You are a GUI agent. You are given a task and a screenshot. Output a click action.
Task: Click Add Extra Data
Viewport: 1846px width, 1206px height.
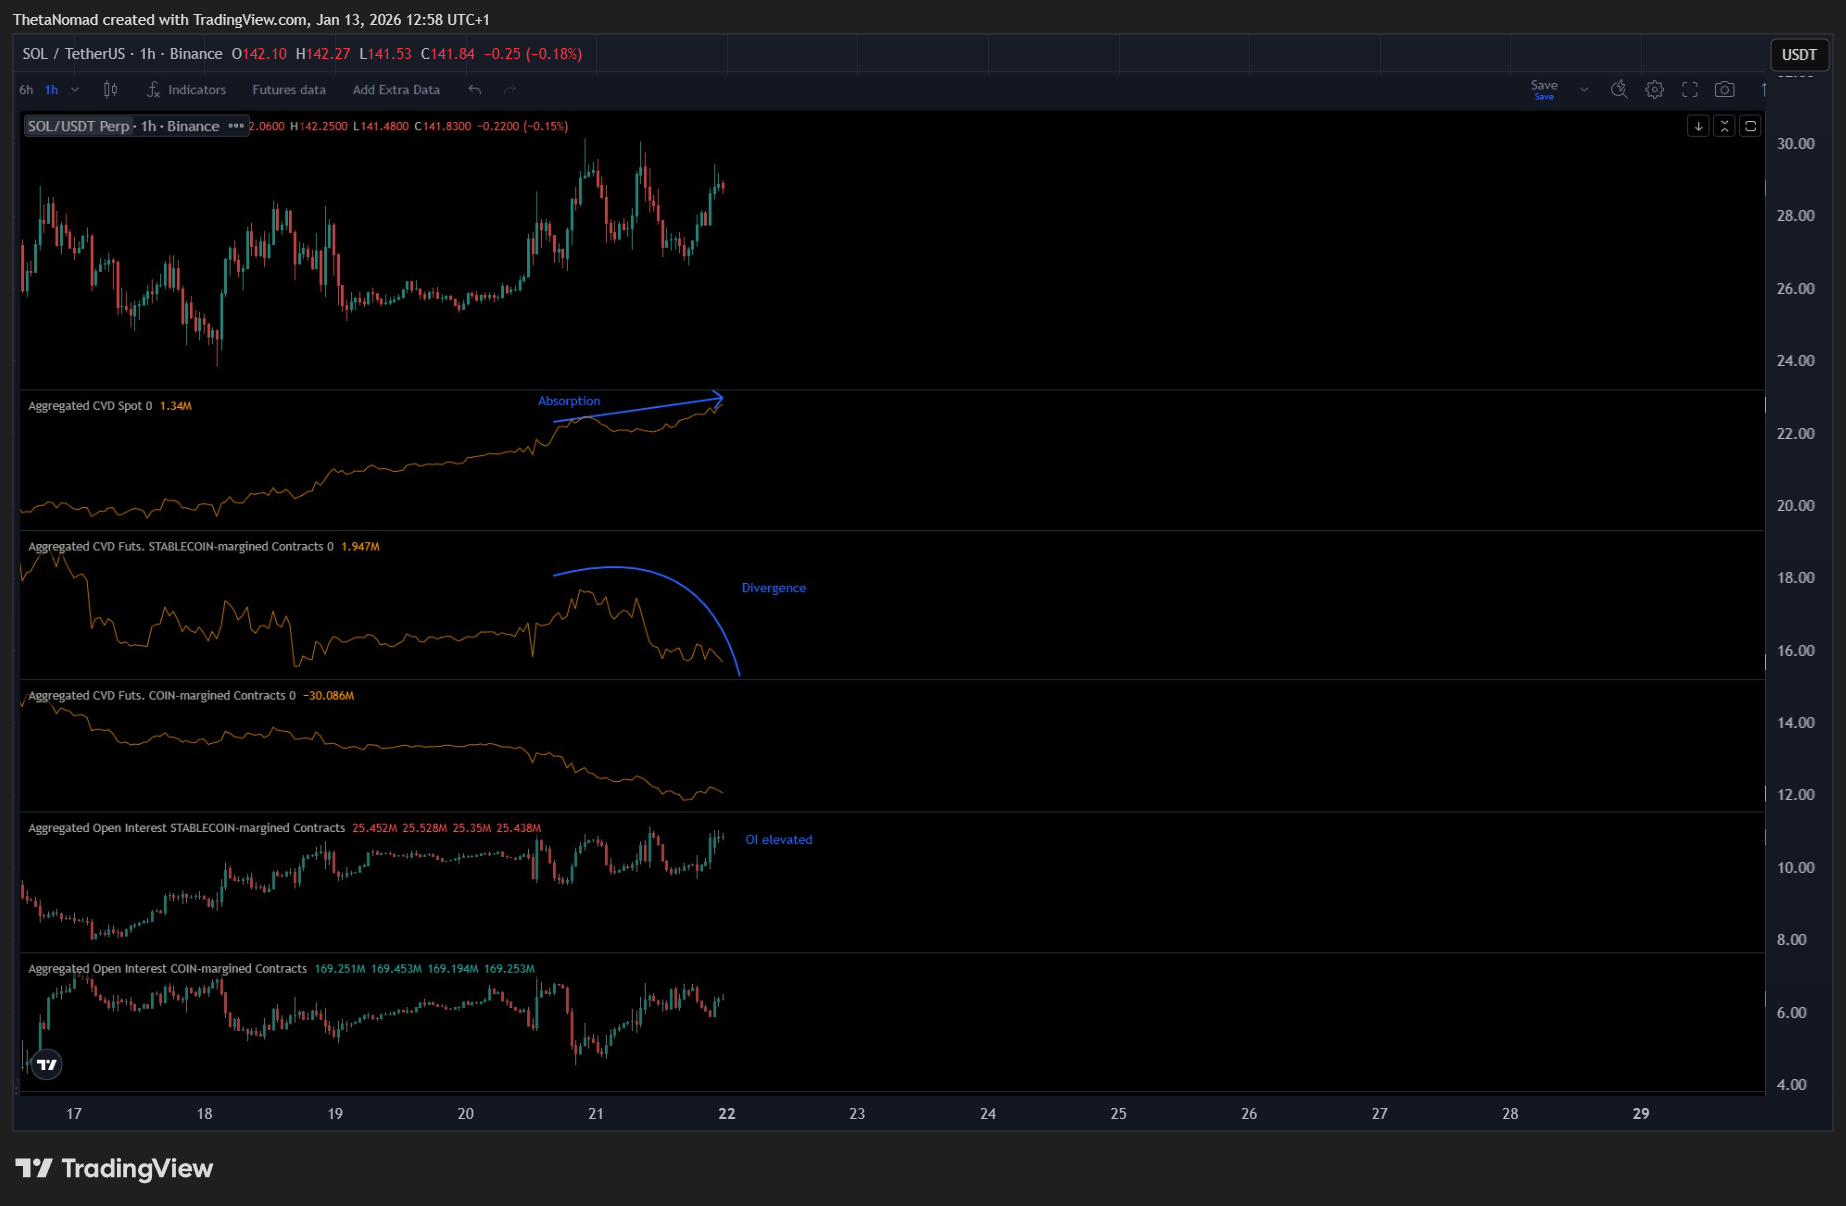pyautogui.click(x=396, y=89)
